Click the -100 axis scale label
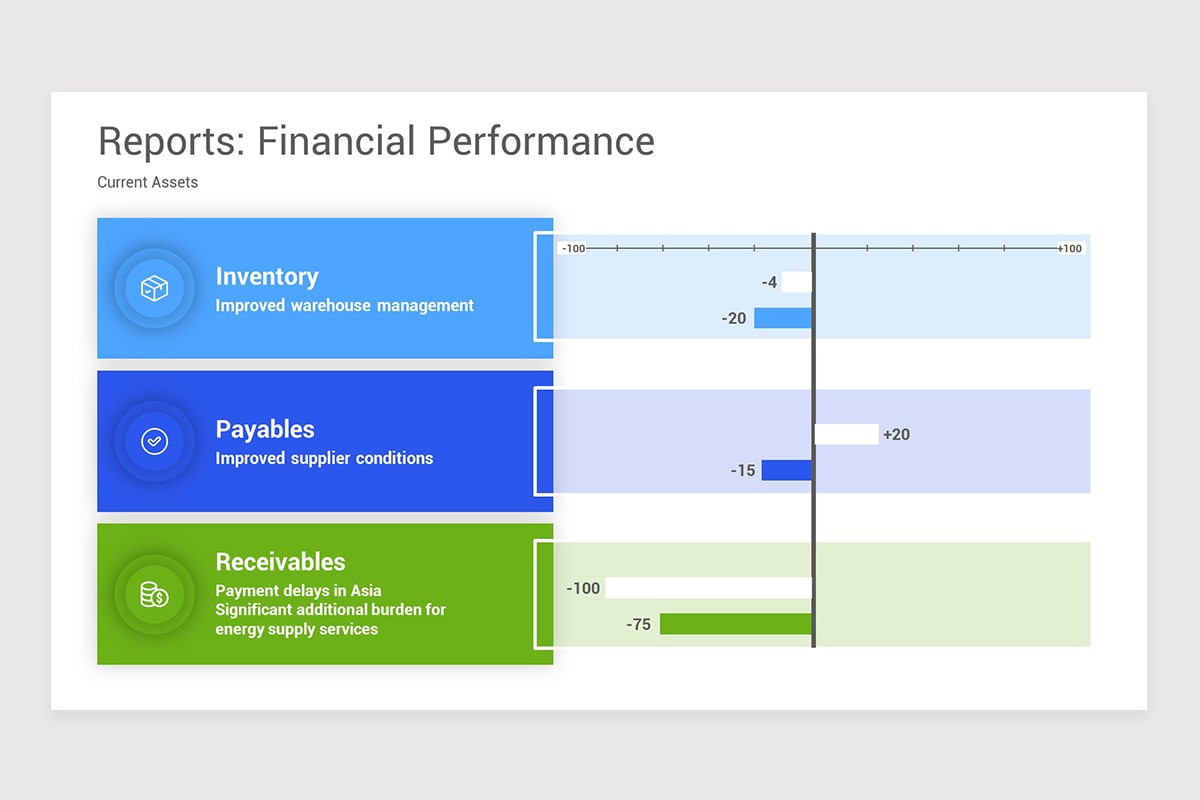 (x=573, y=248)
